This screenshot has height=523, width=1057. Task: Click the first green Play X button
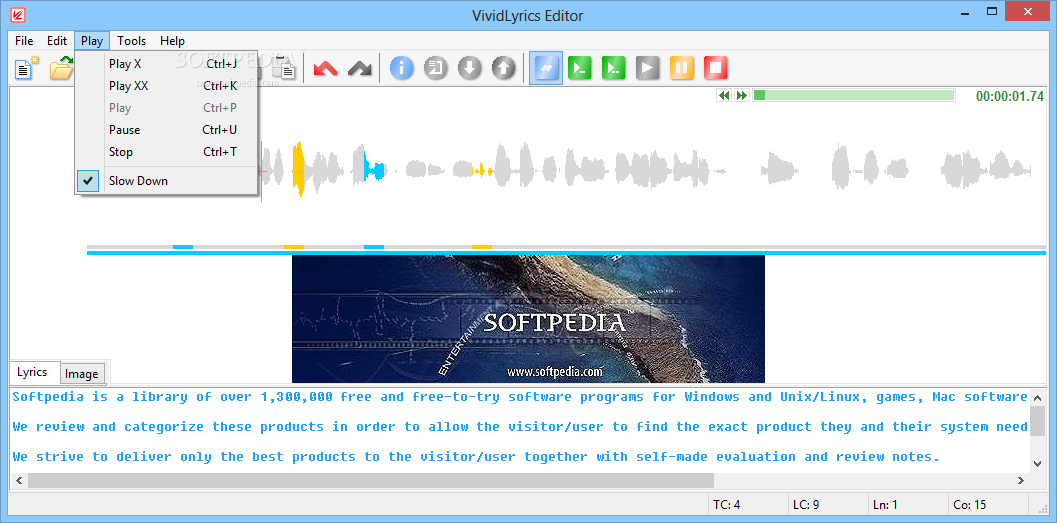pyautogui.click(x=580, y=68)
